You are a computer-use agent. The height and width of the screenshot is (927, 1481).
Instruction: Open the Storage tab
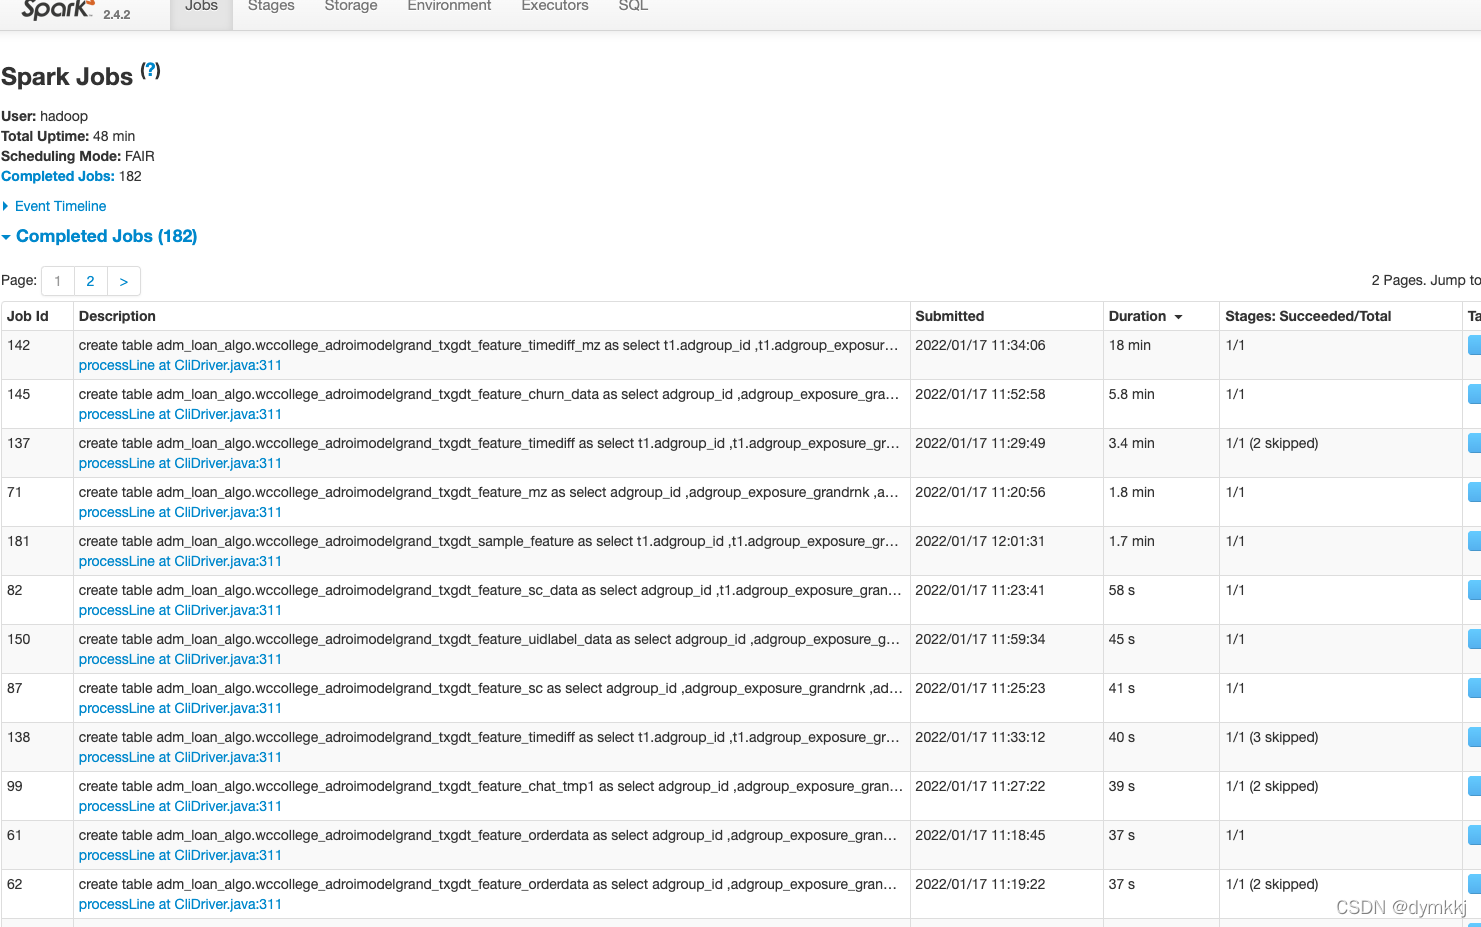[x=351, y=8]
